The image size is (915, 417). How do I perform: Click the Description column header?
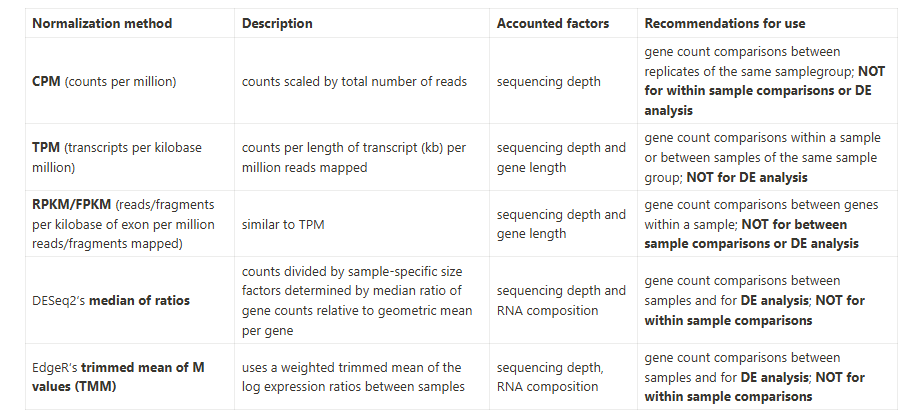tap(277, 23)
